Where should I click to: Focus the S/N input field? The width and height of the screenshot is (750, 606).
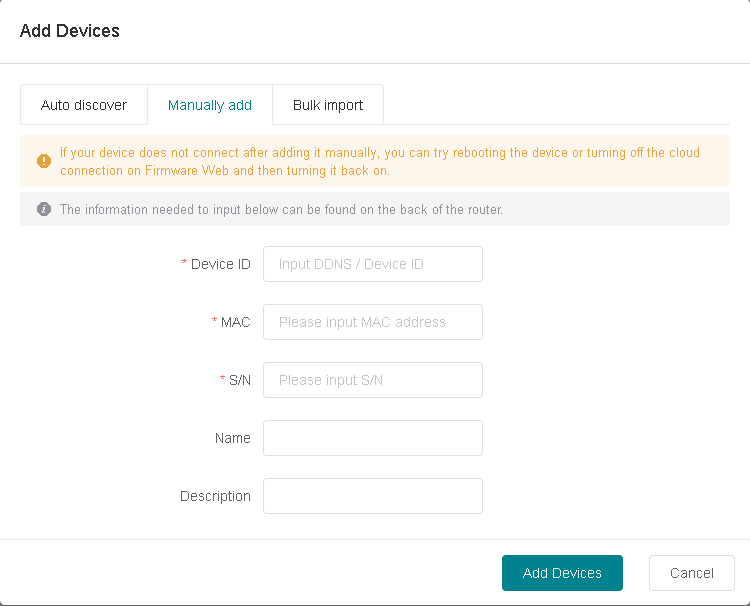click(373, 380)
